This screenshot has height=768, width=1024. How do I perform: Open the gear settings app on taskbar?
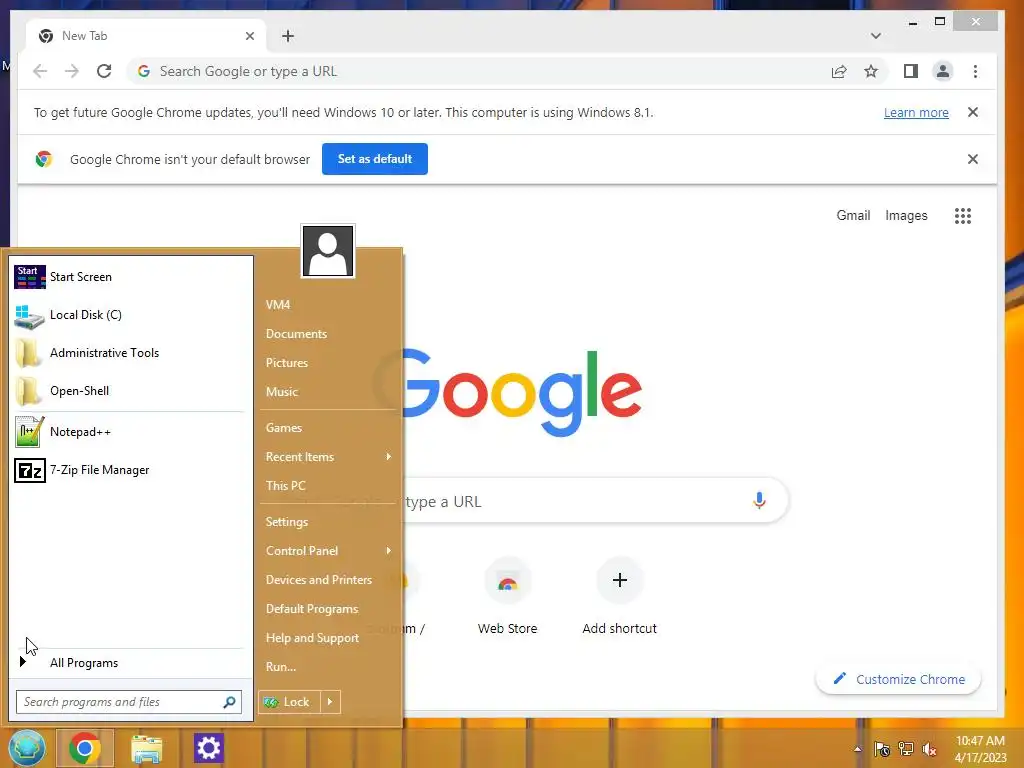(209, 748)
